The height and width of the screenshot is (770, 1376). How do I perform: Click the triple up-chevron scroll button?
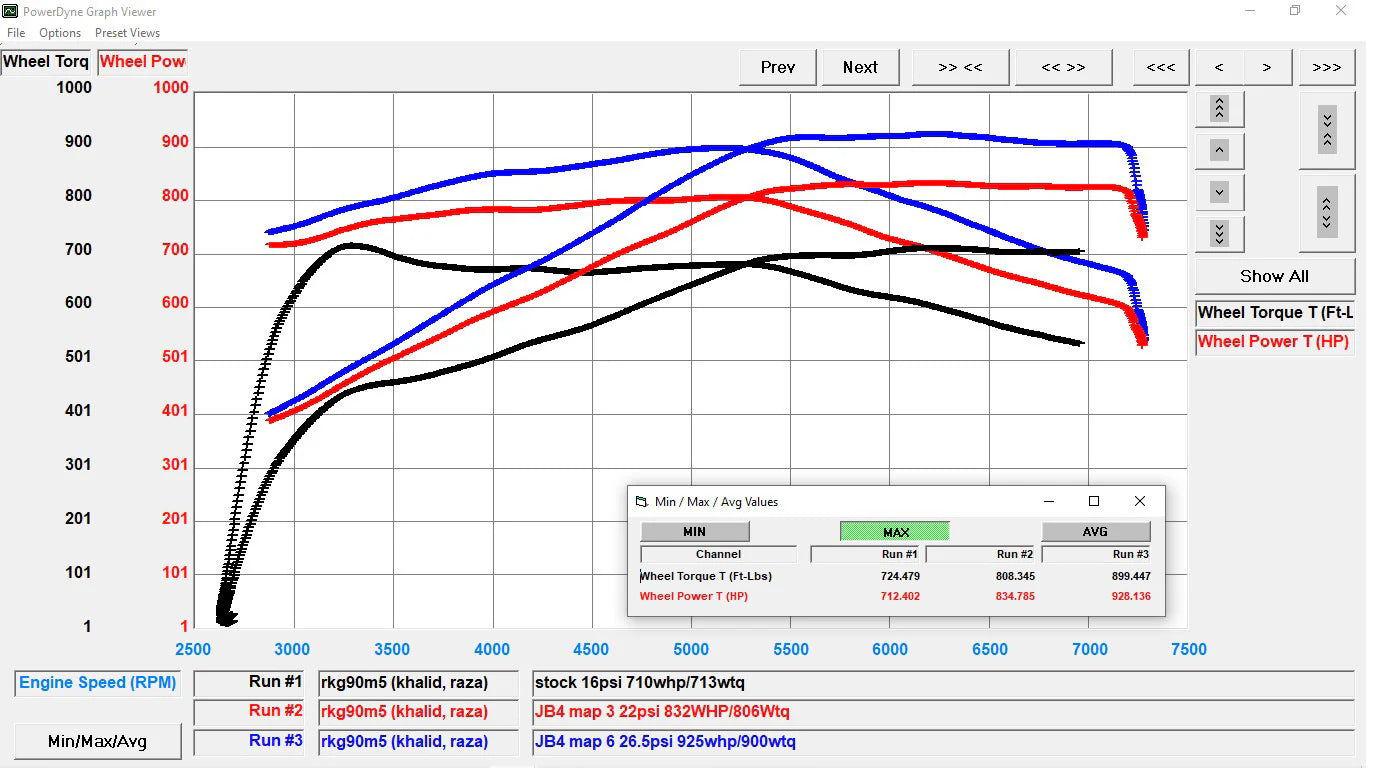(1219, 108)
